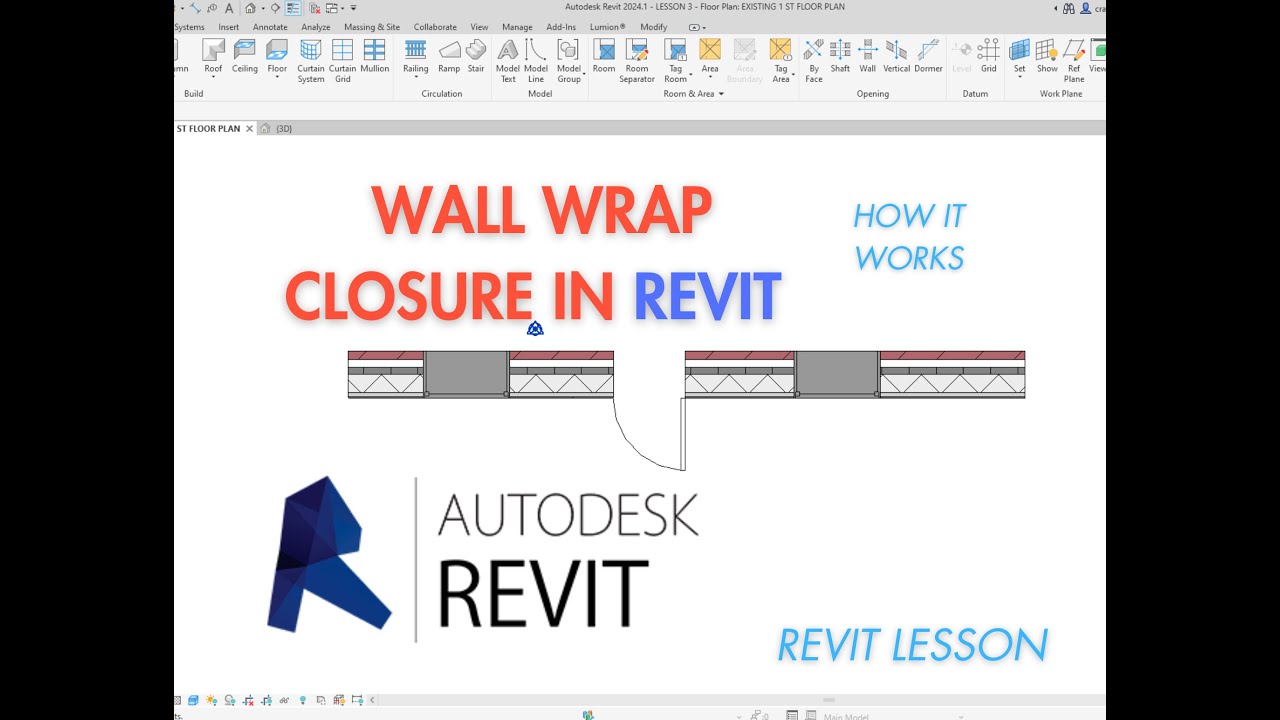Image resolution: width=1280 pixels, height=720 pixels.
Task: Close the ST FLOOR PLAN view tab
Action: [x=249, y=128]
